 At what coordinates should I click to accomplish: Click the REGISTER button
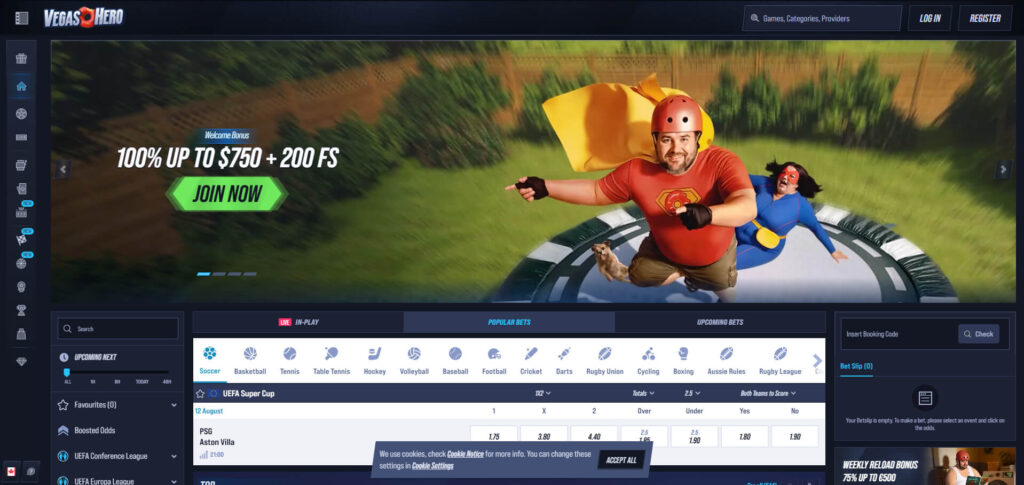(984, 18)
